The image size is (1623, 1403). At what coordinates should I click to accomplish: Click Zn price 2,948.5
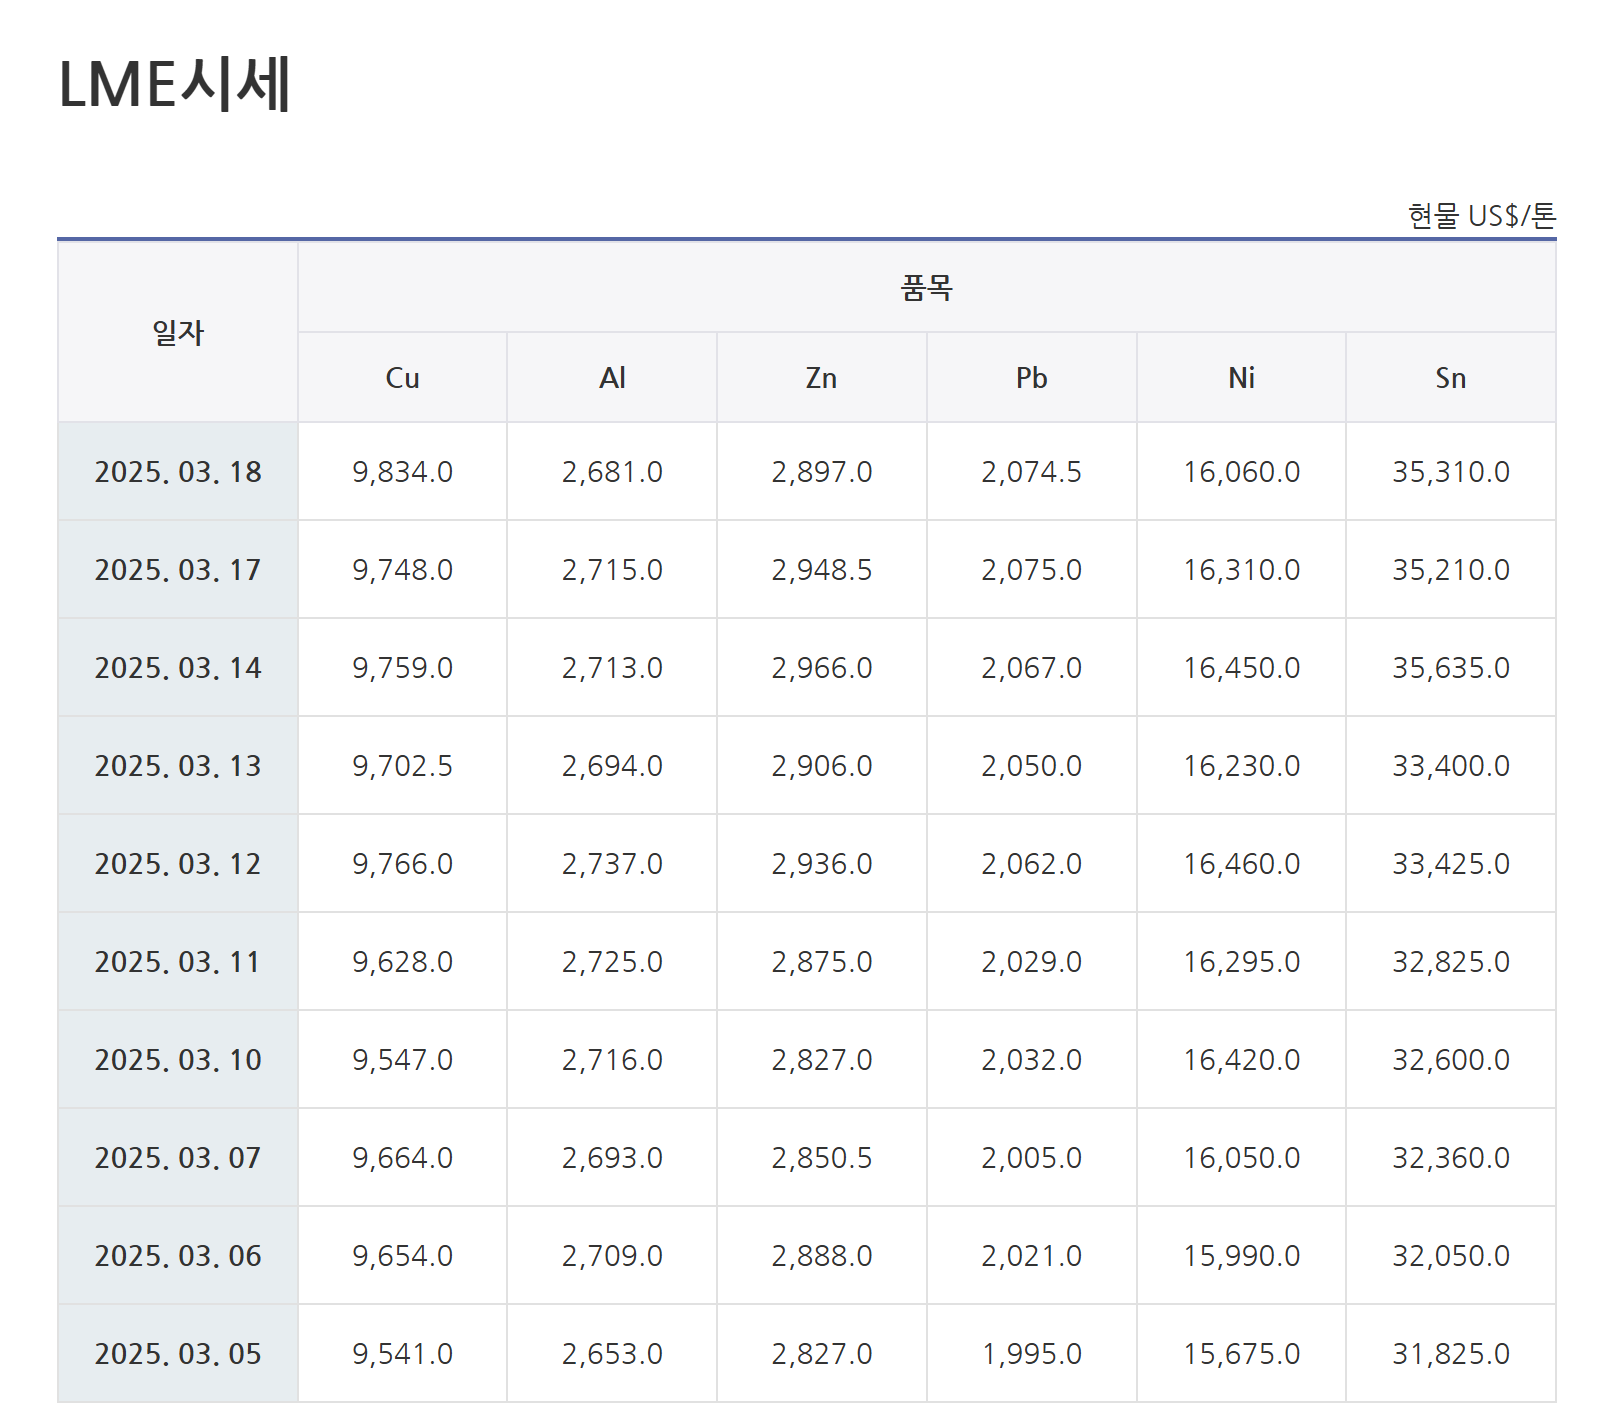click(x=821, y=570)
